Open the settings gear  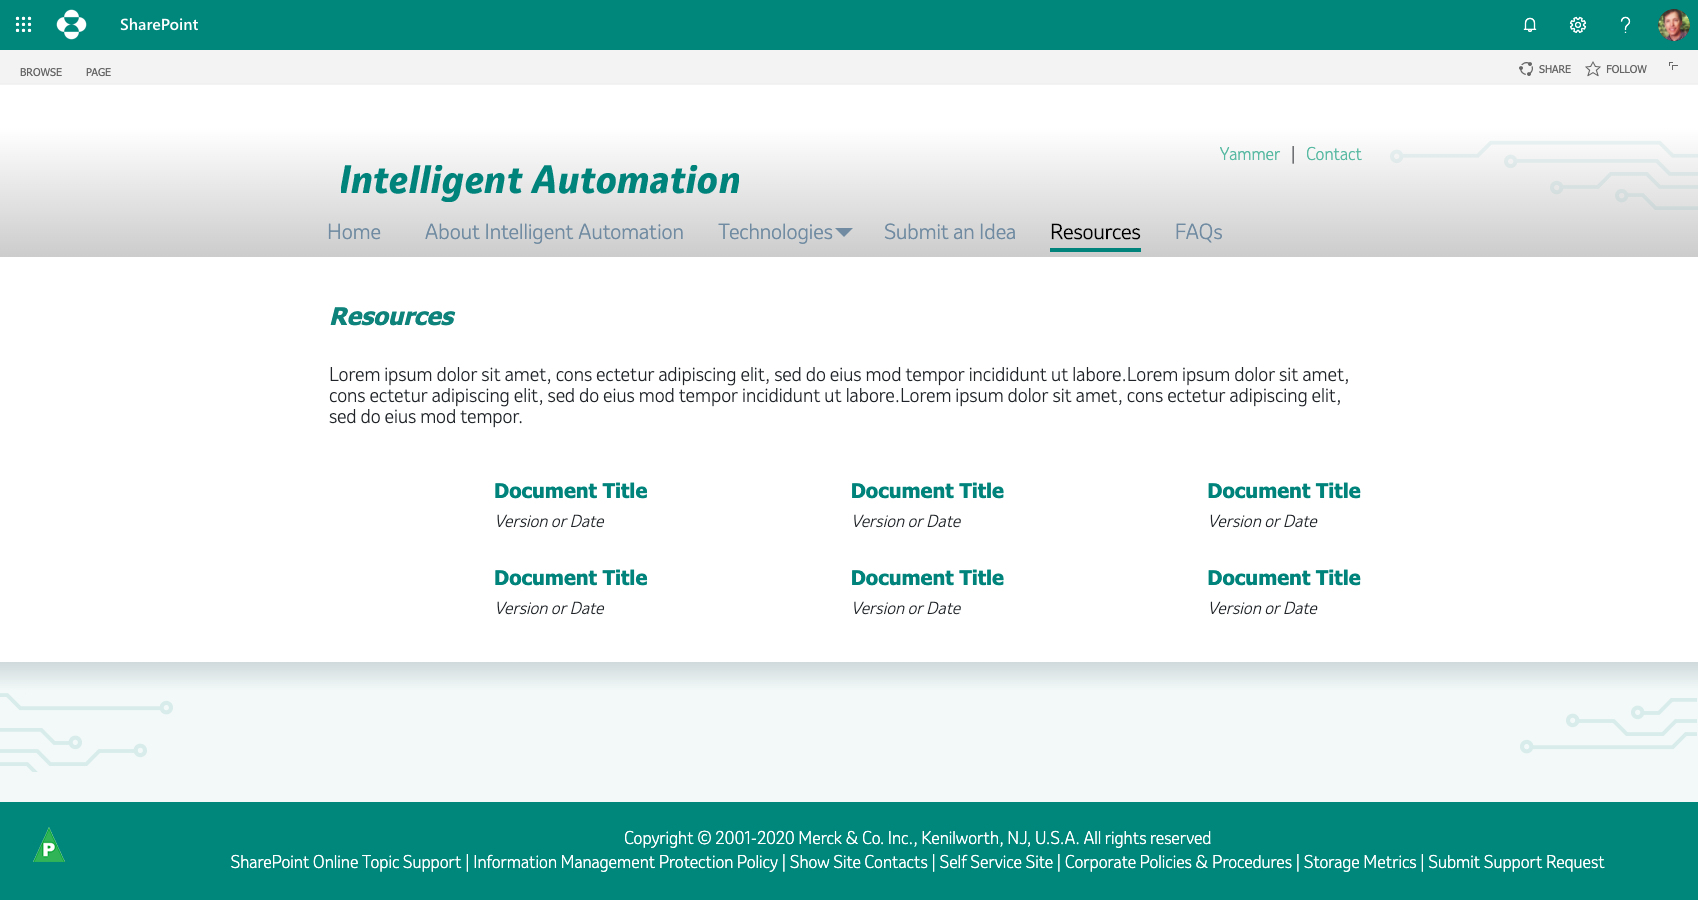click(x=1577, y=25)
